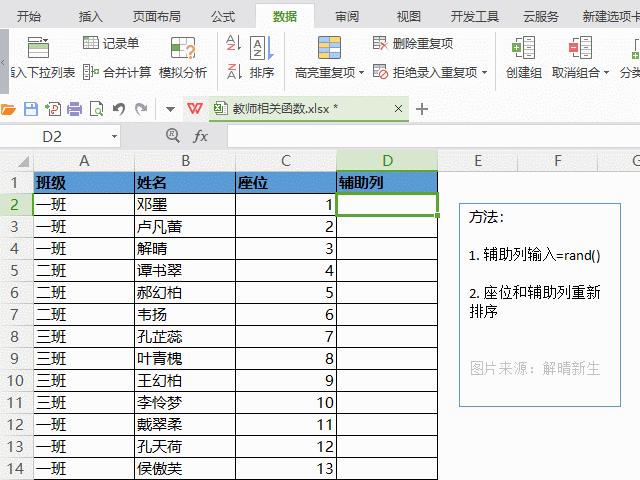Click the fx insert function icon

click(x=200, y=136)
